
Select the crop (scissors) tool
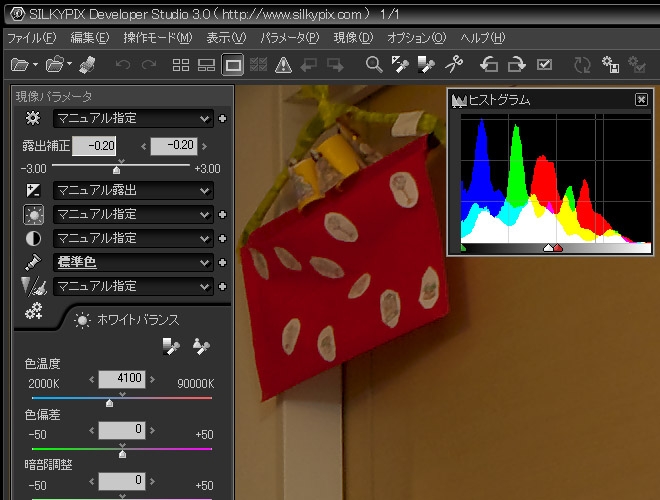click(x=454, y=65)
